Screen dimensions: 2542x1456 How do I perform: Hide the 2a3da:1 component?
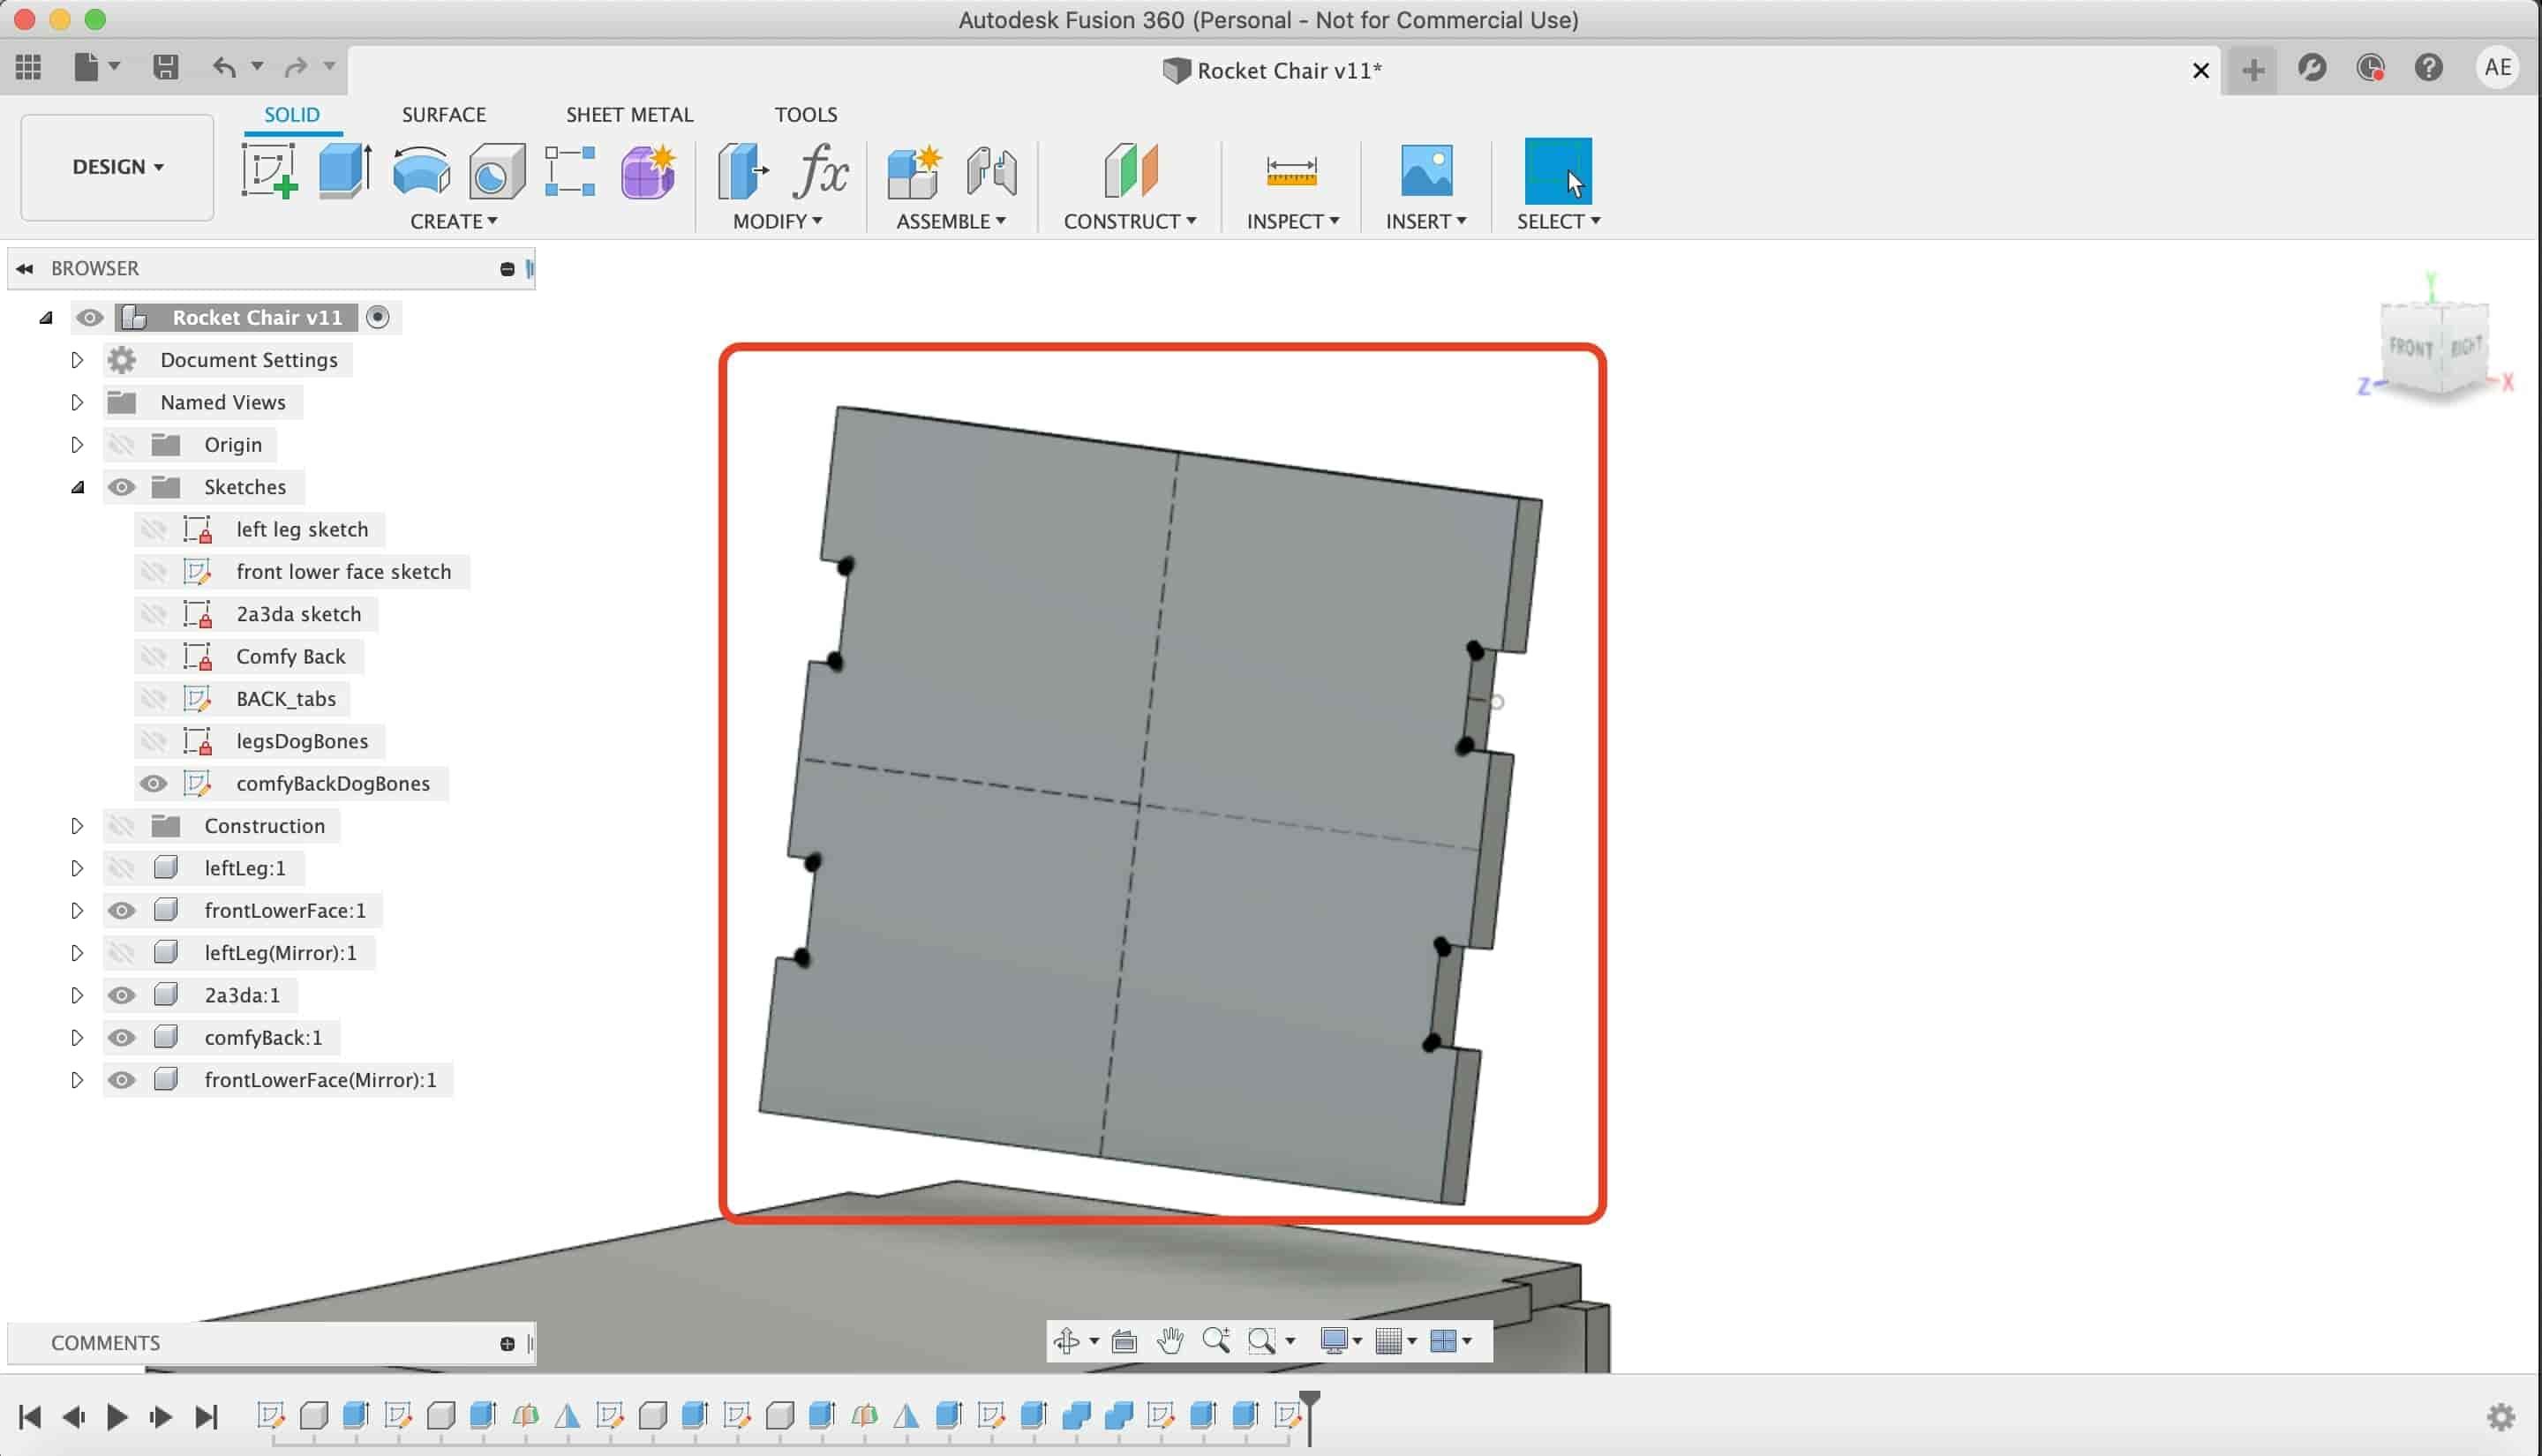click(122, 995)
